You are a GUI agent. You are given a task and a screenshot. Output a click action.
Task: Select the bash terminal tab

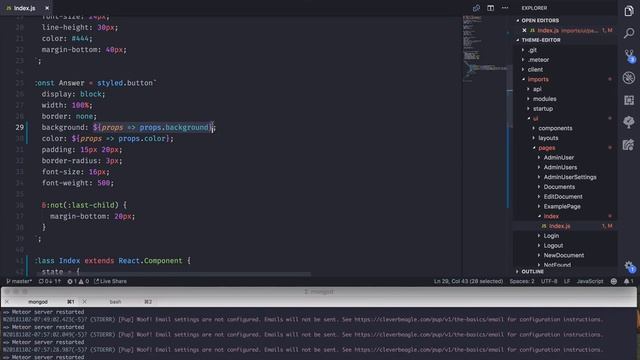point(116,302)
